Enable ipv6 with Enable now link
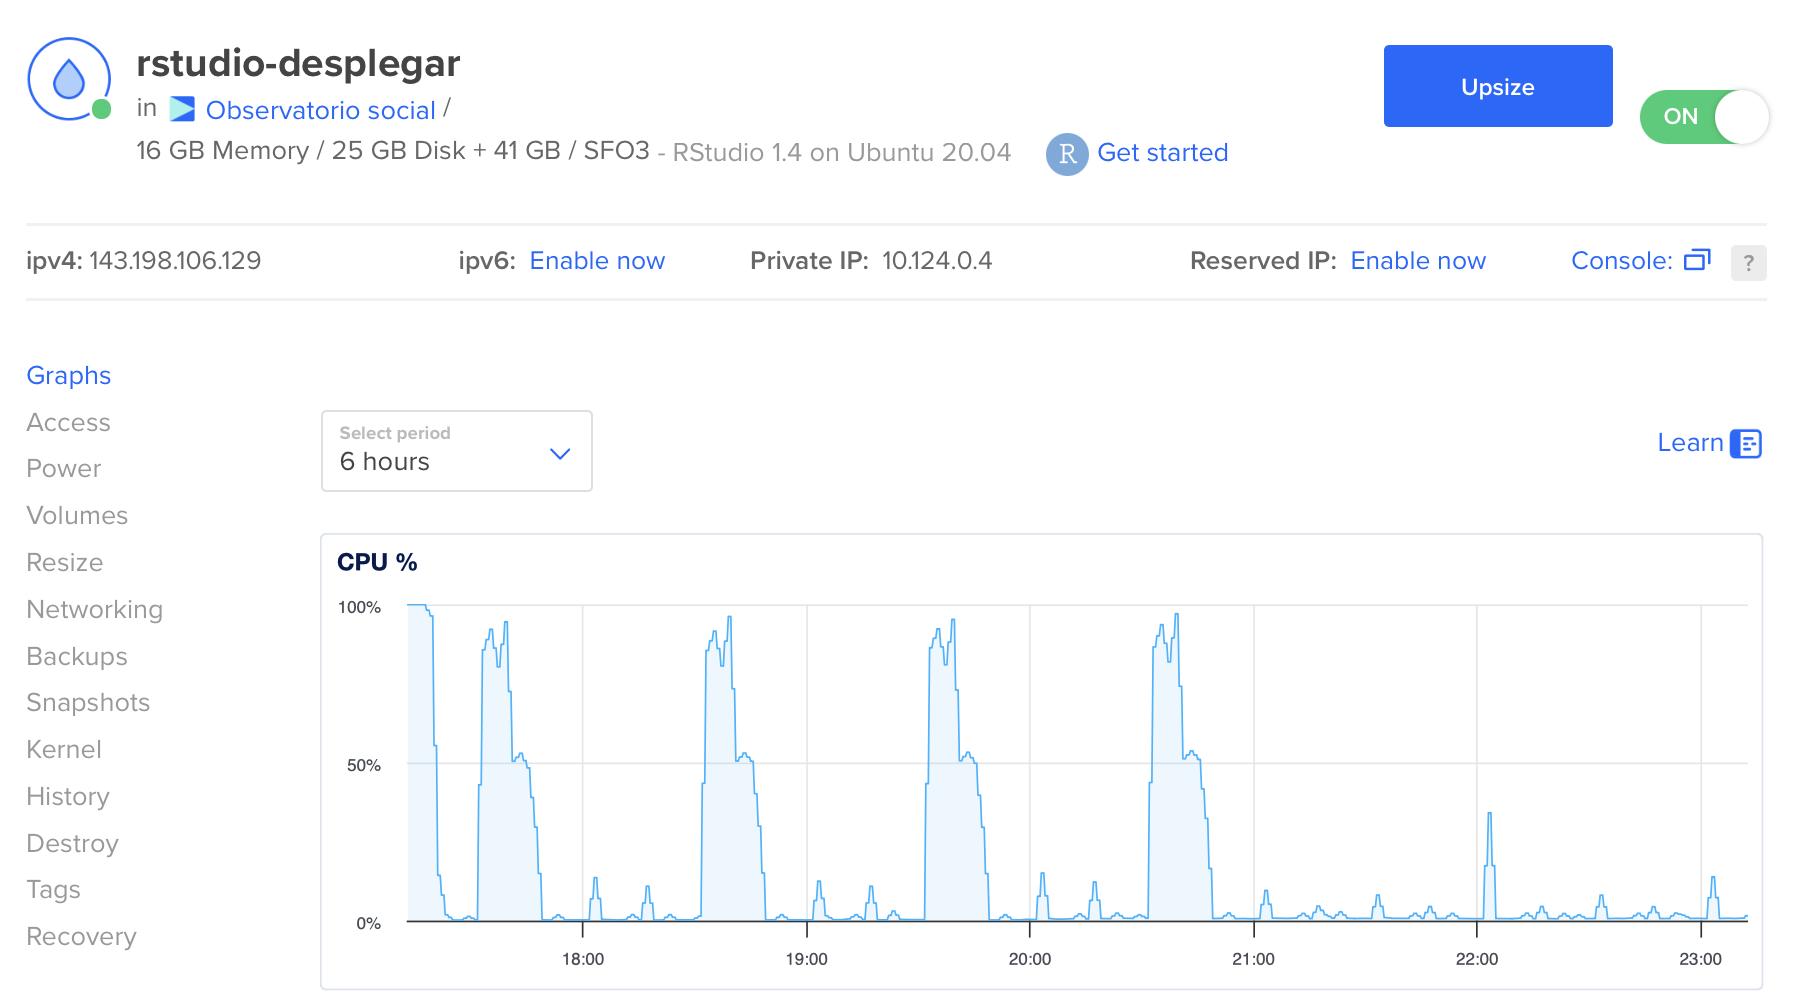This screenshot has height=1000, width=1796. pyautogui.click(x=597, y=261)
